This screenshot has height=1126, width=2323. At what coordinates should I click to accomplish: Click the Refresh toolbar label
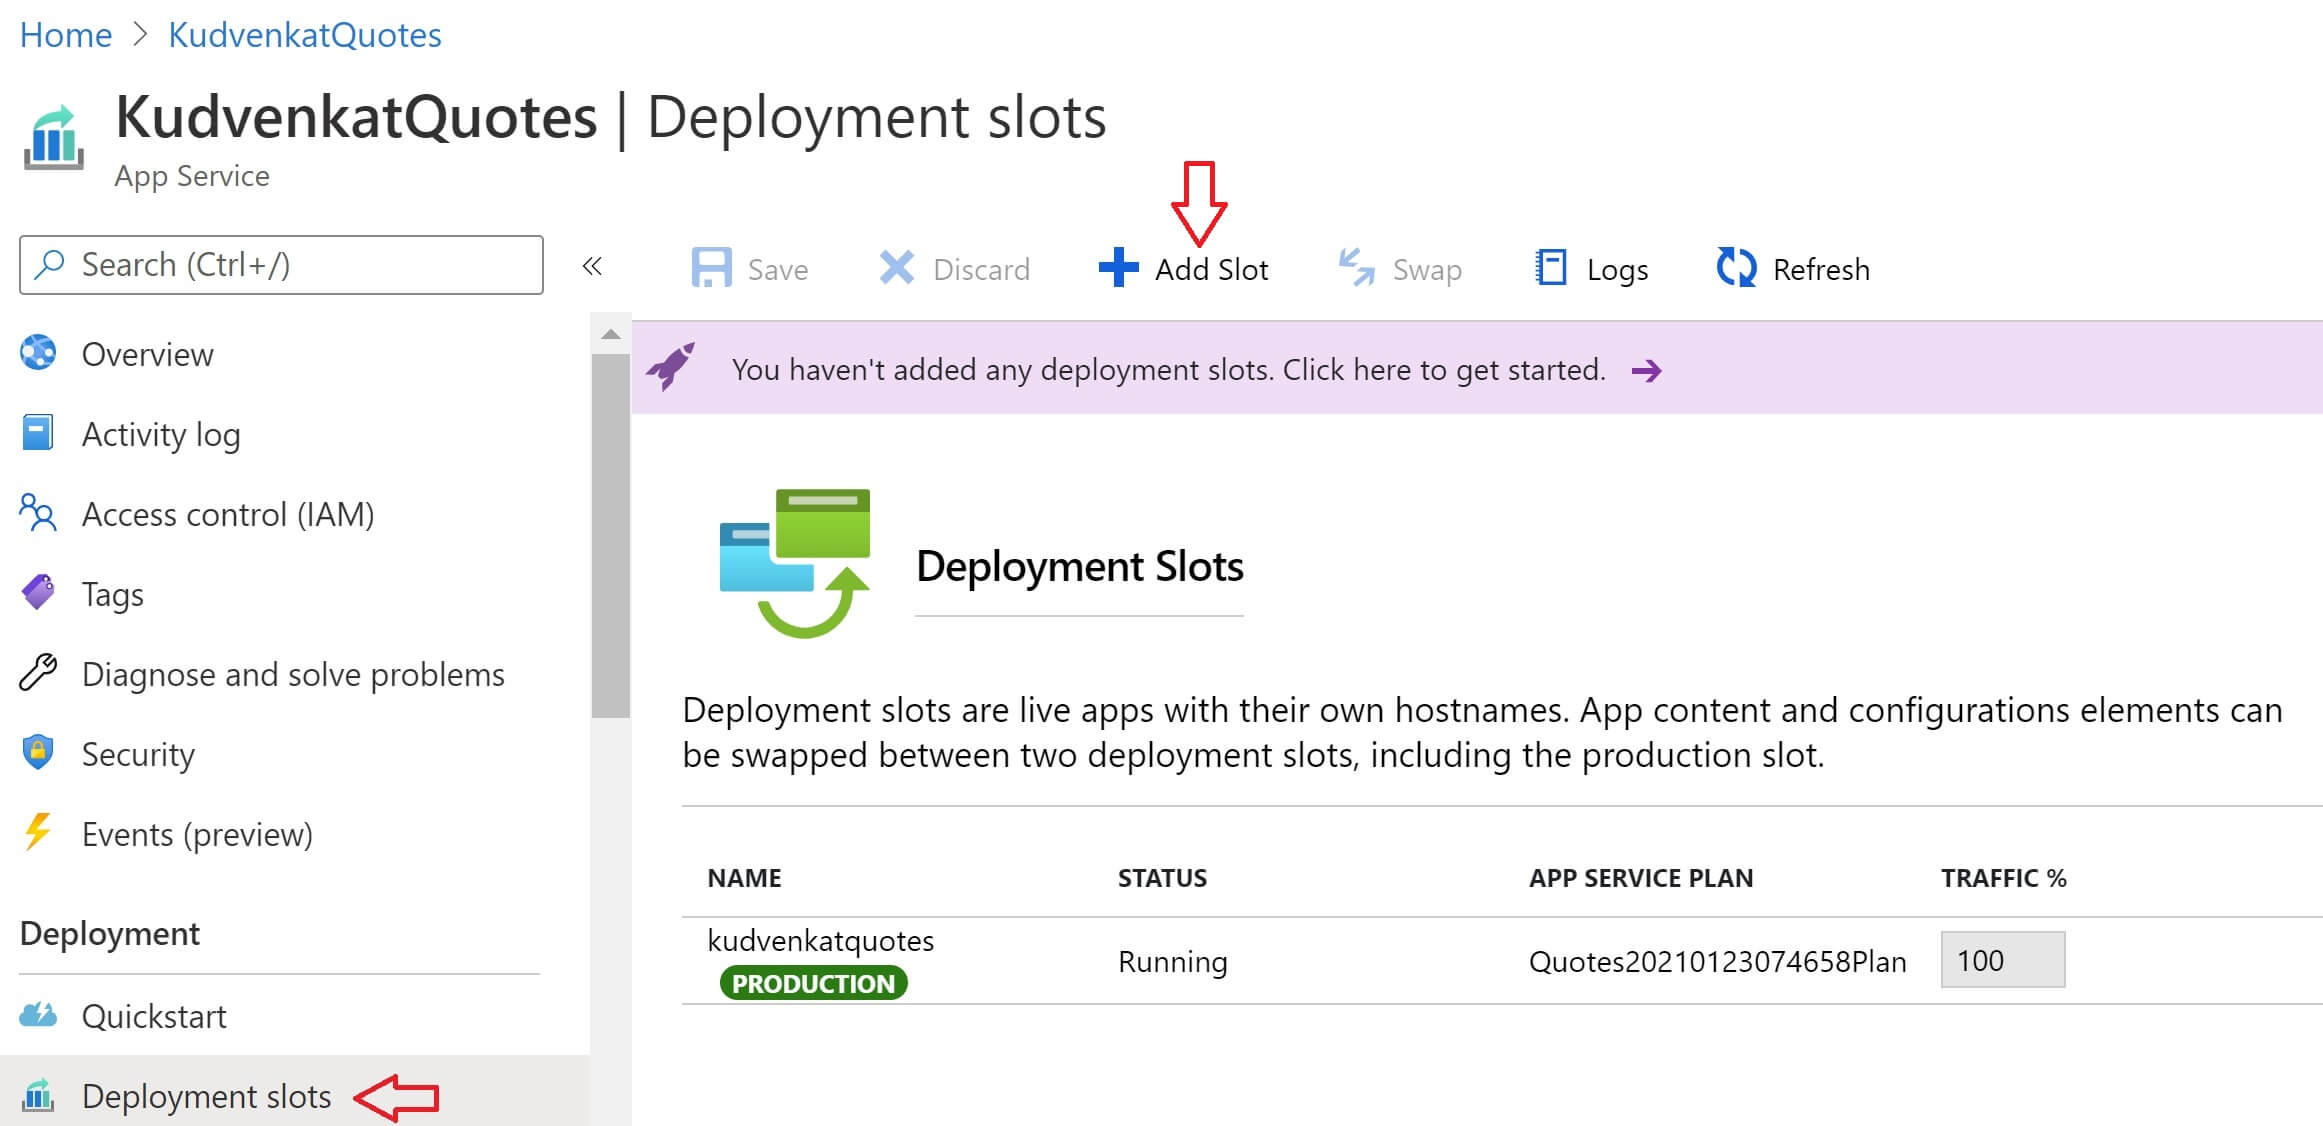point(1821,269)
